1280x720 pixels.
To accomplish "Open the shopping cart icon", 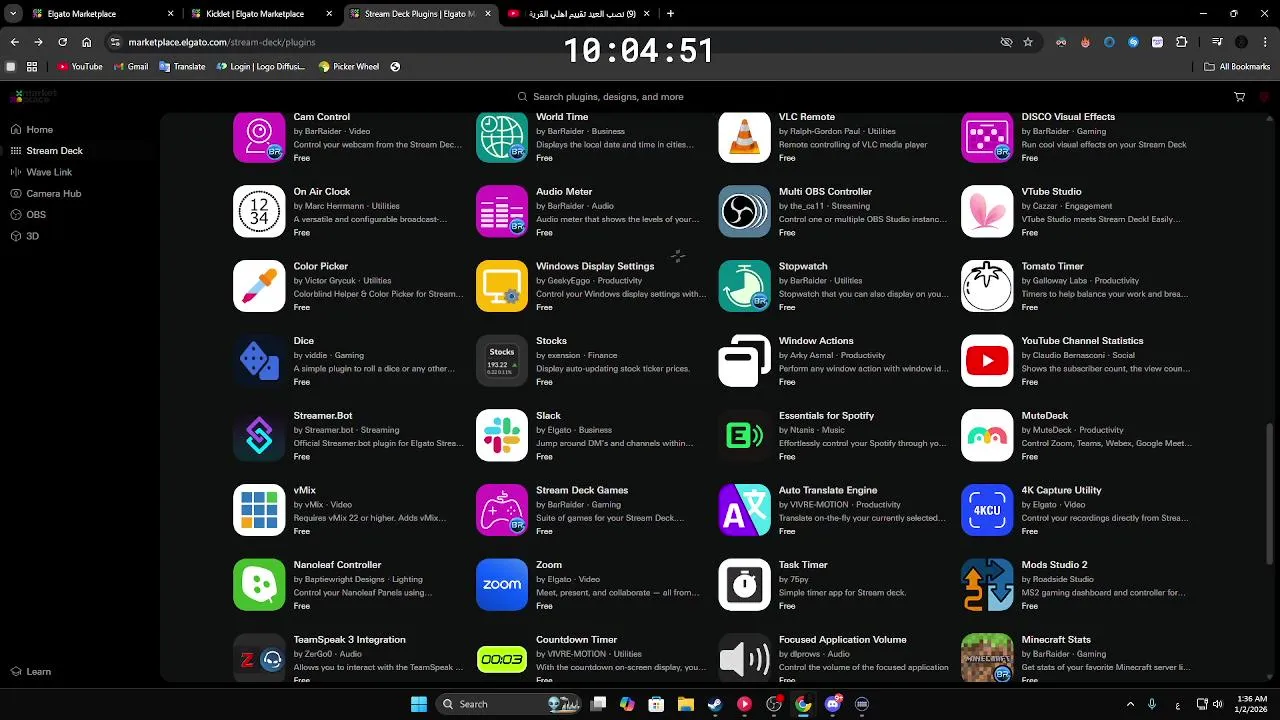I will click(x=1239, y=97).
